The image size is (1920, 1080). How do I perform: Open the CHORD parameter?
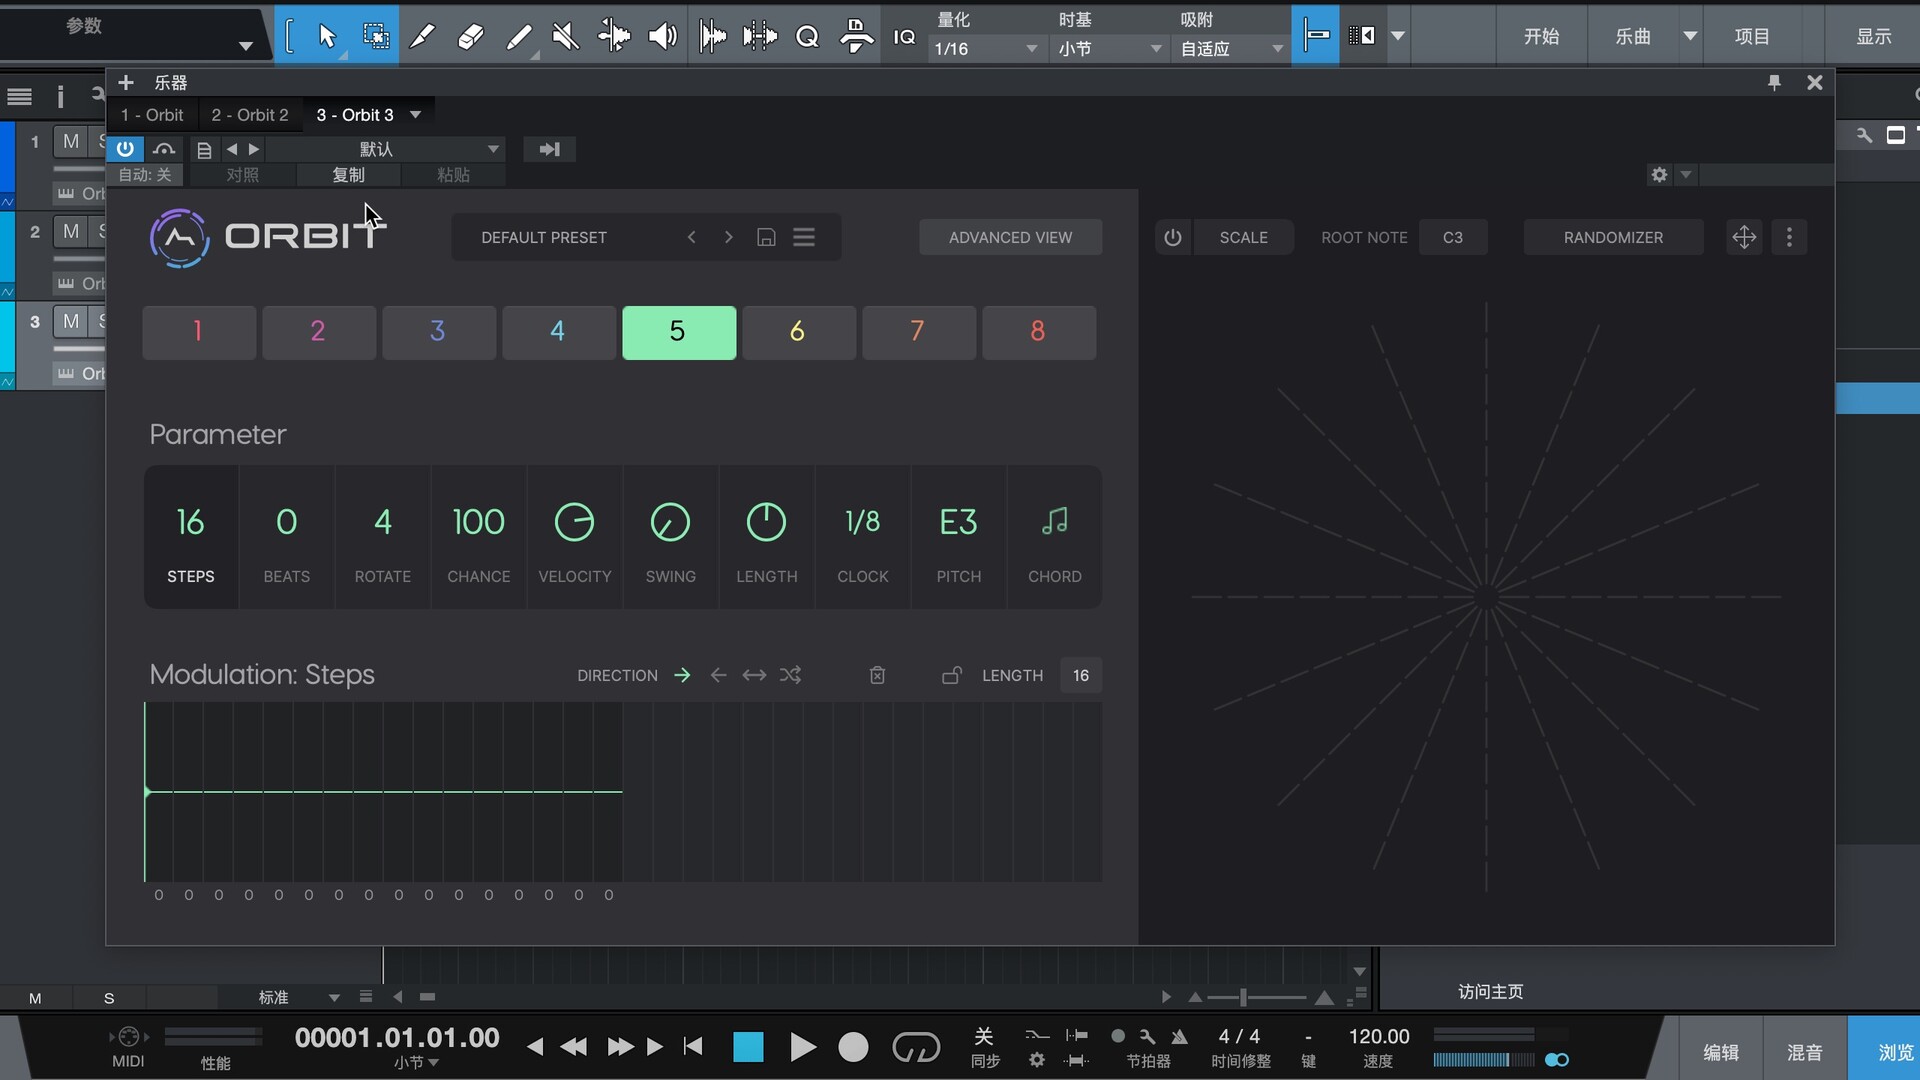1055,538
